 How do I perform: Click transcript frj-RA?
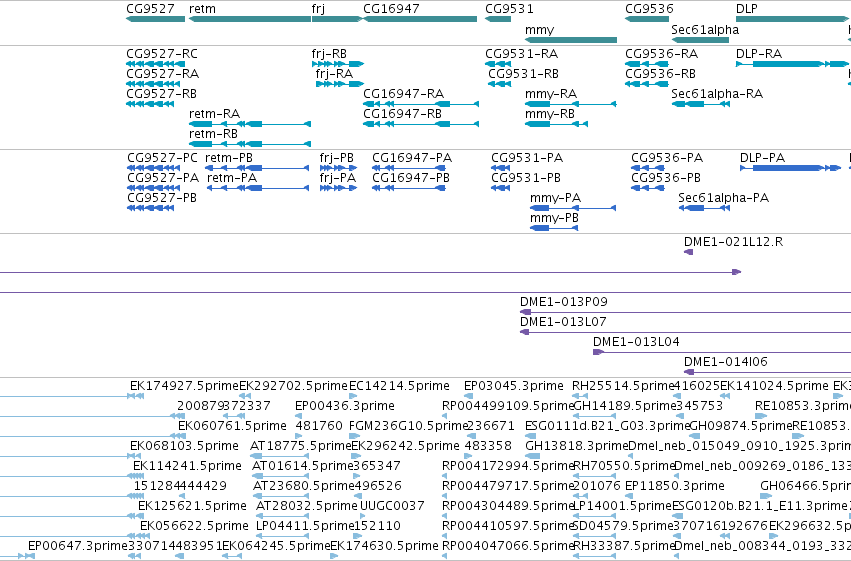[x=340, y=84]
